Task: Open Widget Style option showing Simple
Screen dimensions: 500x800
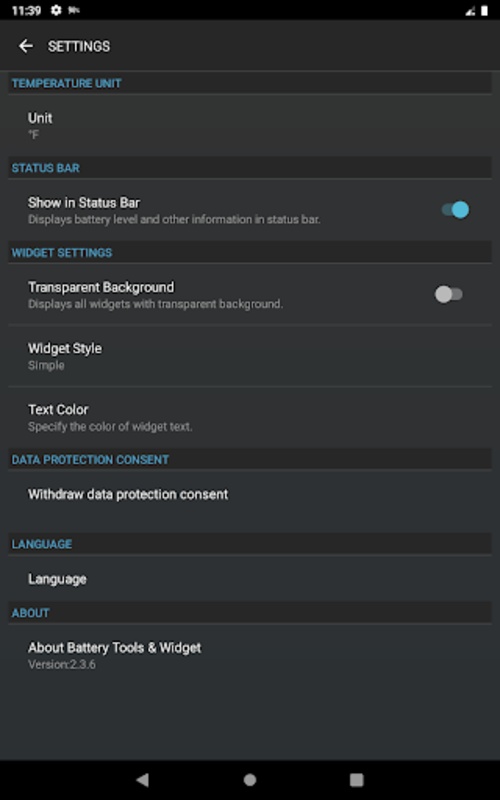Action: point(250,356)
